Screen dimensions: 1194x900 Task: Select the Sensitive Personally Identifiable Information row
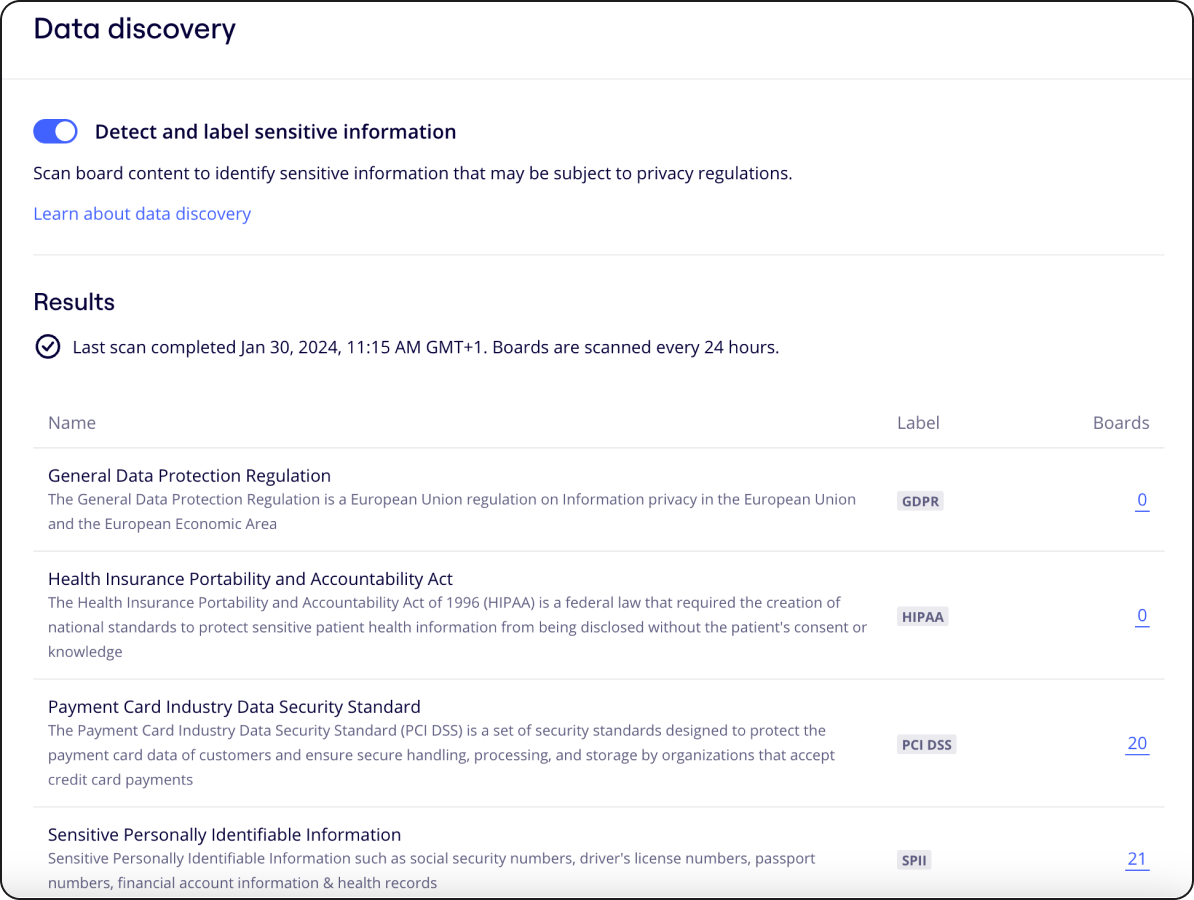(224, 835)
